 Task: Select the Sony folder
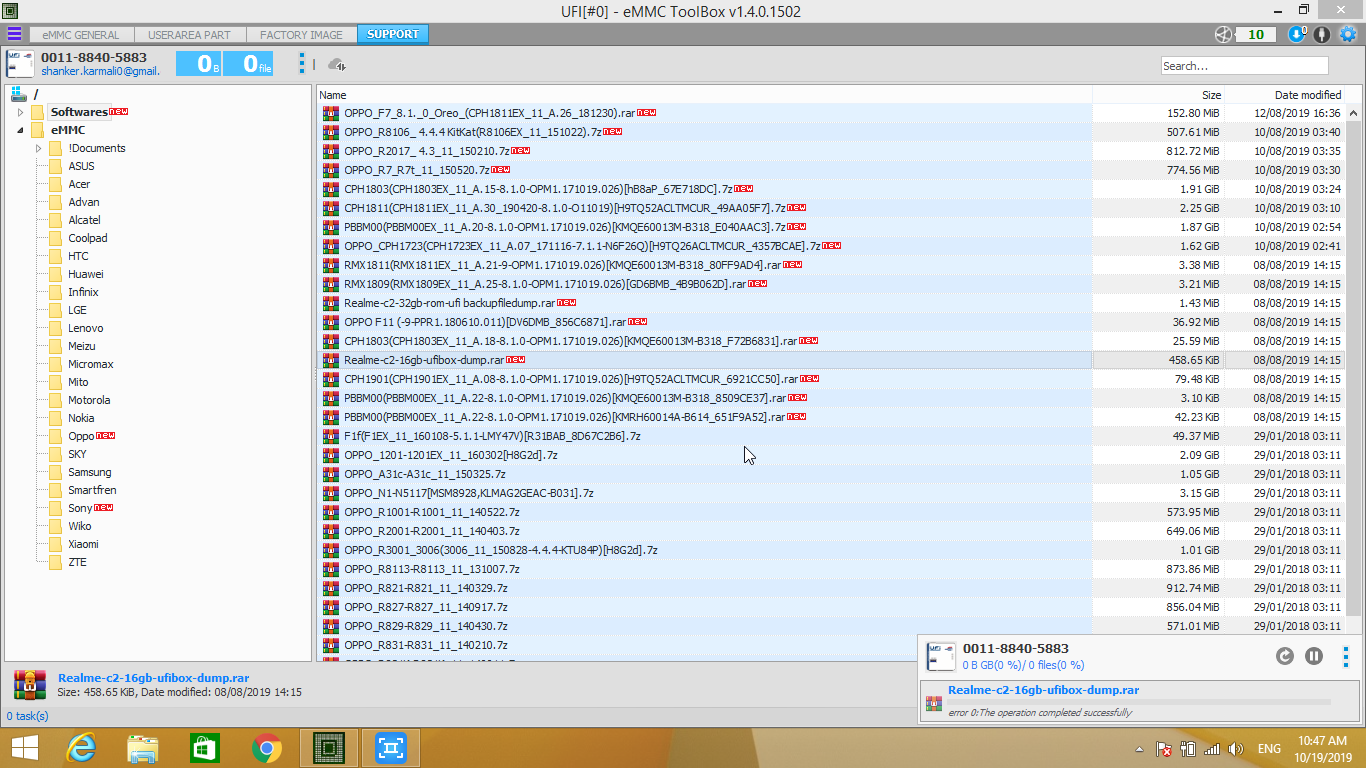coord(80,508)
